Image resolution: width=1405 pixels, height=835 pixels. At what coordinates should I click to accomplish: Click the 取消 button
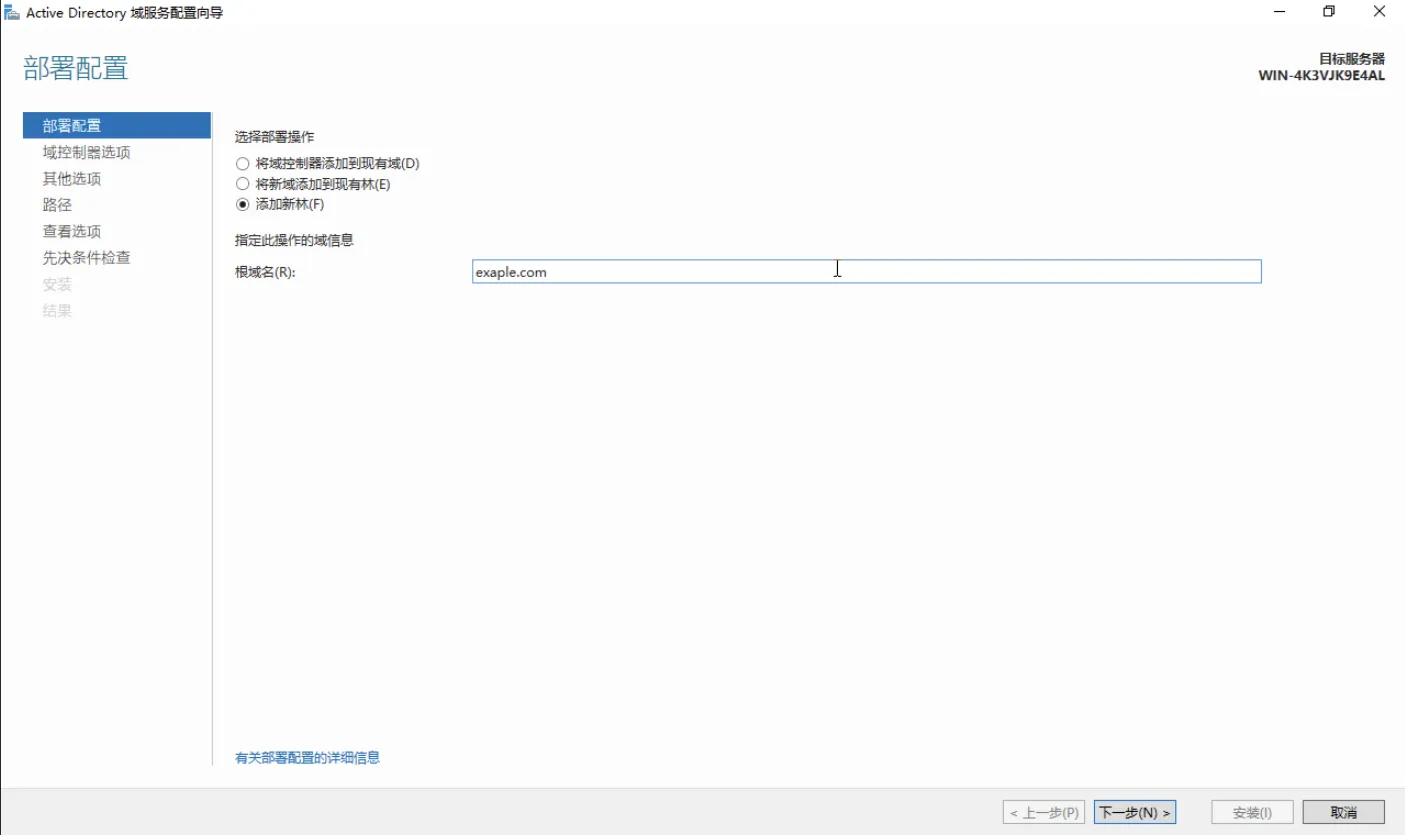[x=1344, y=813]
